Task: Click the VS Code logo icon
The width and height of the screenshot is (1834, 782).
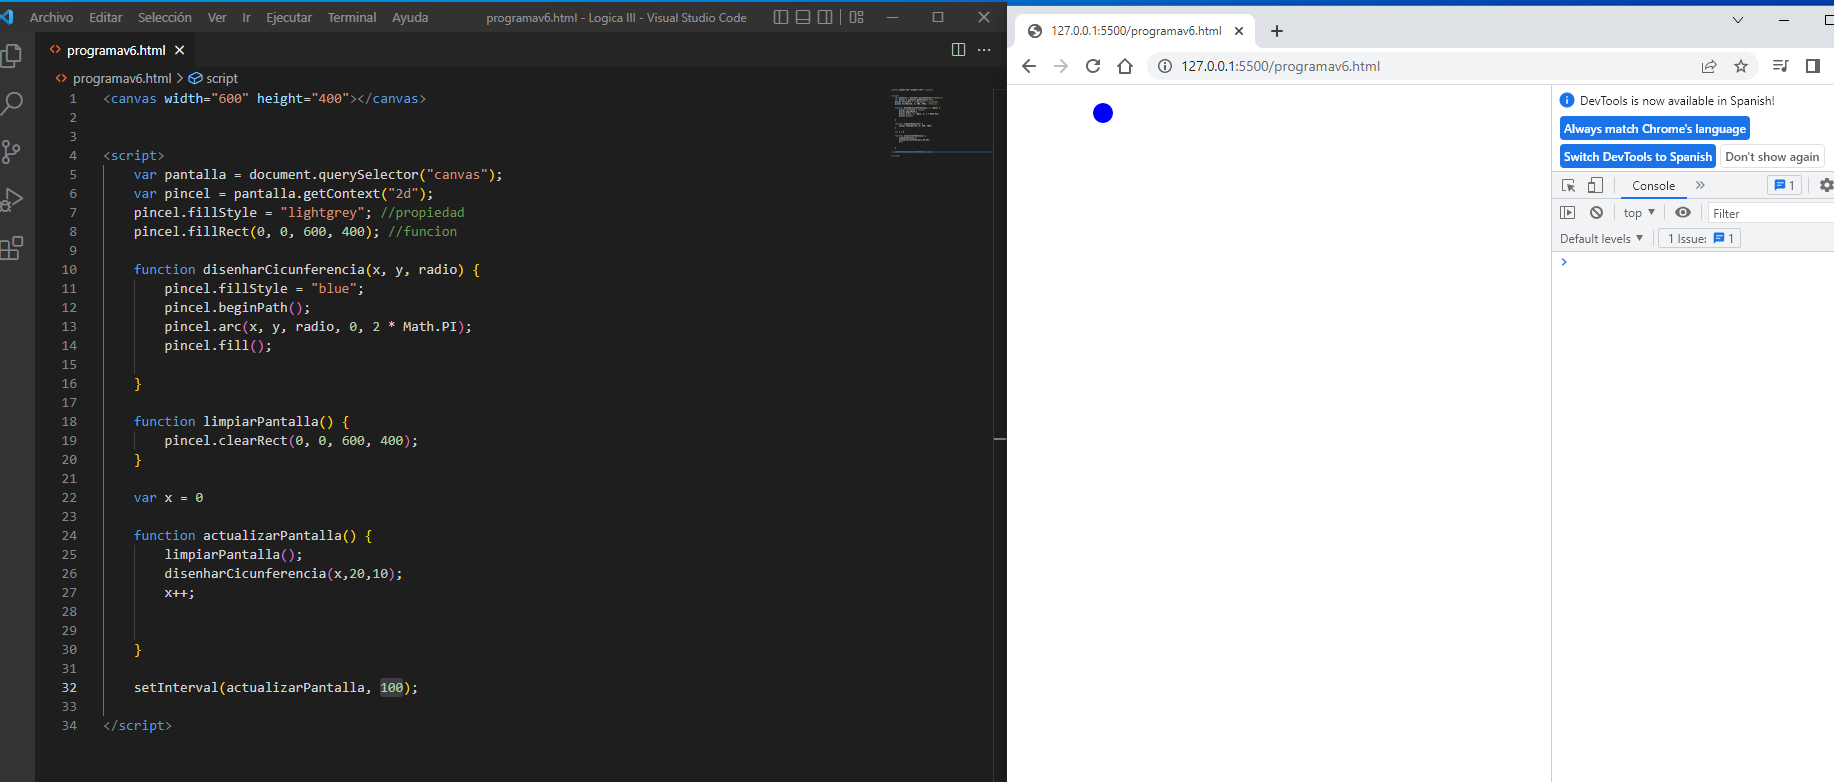Action: point(8,17)
